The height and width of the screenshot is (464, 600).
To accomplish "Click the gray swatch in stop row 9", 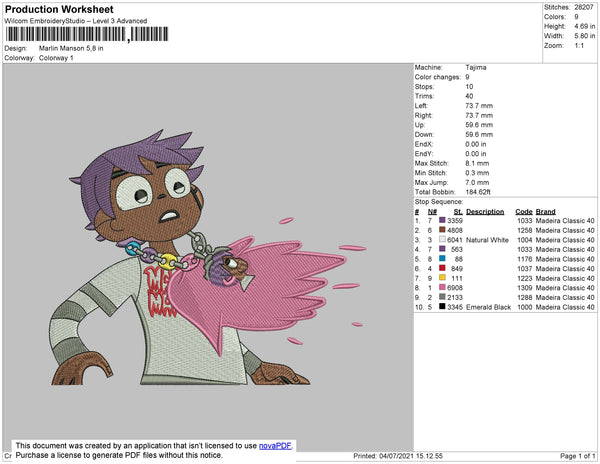I will coord(442,297).
